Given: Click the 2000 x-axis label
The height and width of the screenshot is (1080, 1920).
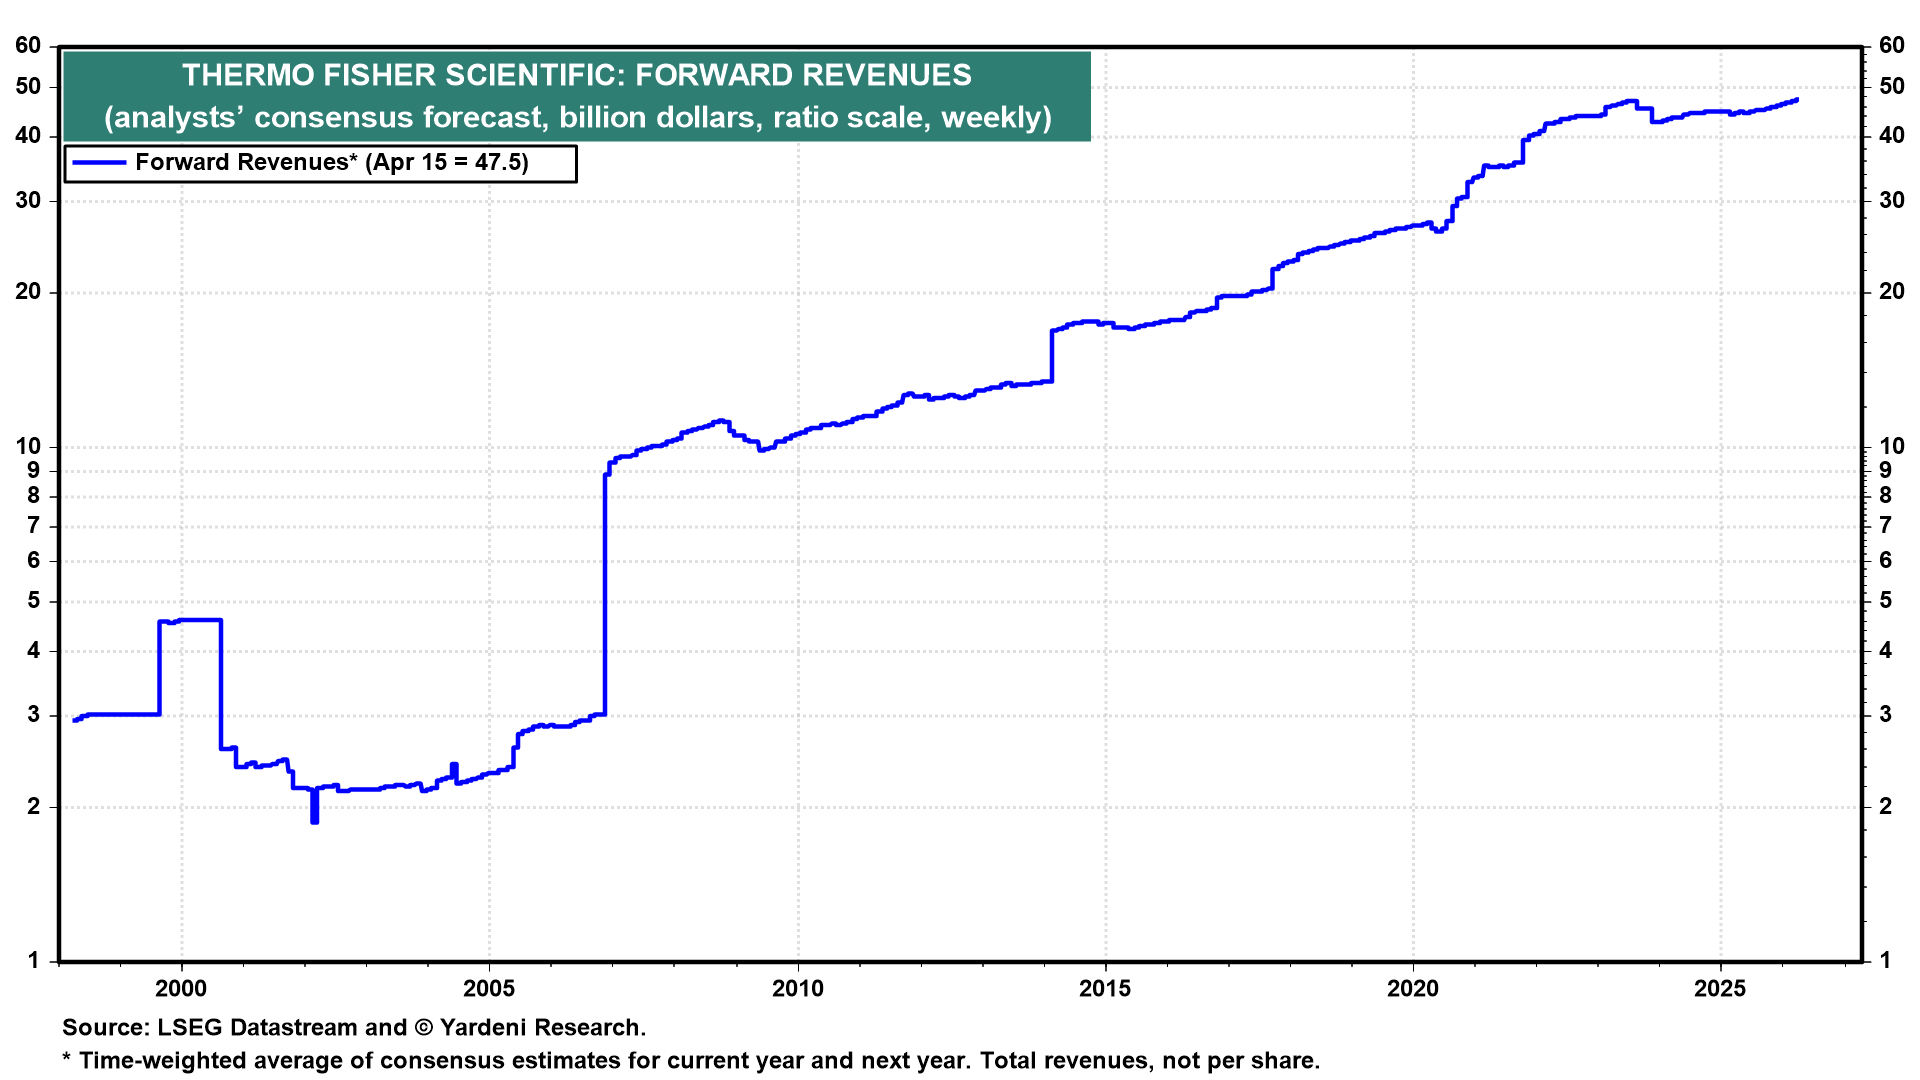Looking at the screenshot, I should 181,989.
